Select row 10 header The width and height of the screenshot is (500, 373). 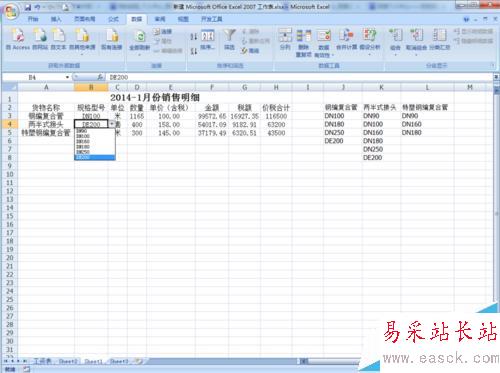pyautogui.click(x=10, y=174)
